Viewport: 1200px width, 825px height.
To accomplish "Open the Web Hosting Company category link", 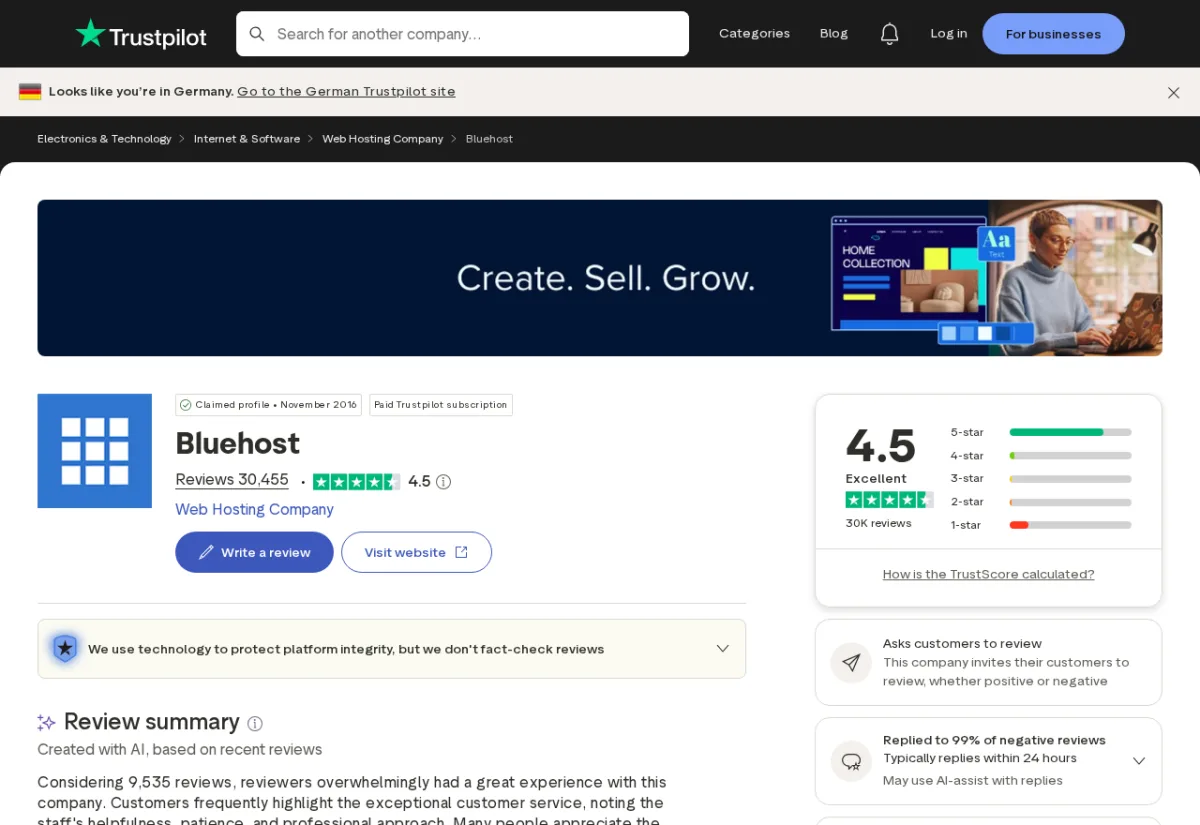I will click(254, 510).
